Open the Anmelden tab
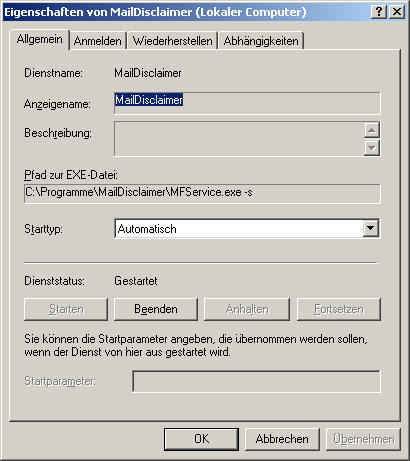This screenshot has width=410, height=461. pos(97,41)
